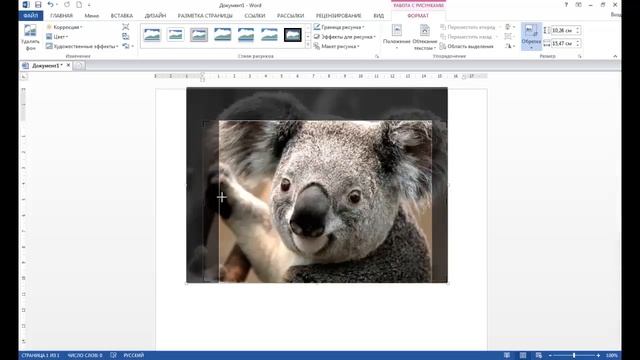Screen dimensions: 640x360
Task: Apply the third highlighted picture style
Action: 199,35
